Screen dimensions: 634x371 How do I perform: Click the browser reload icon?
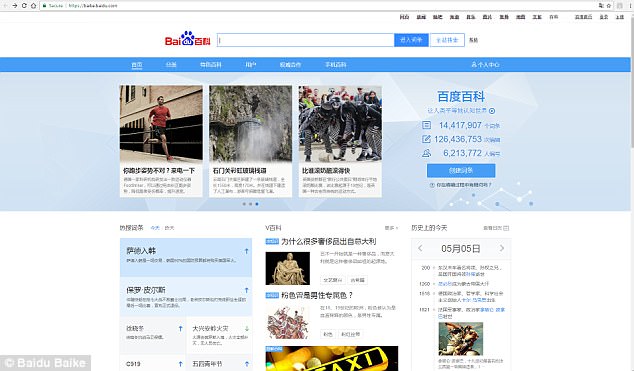[24, 6]
